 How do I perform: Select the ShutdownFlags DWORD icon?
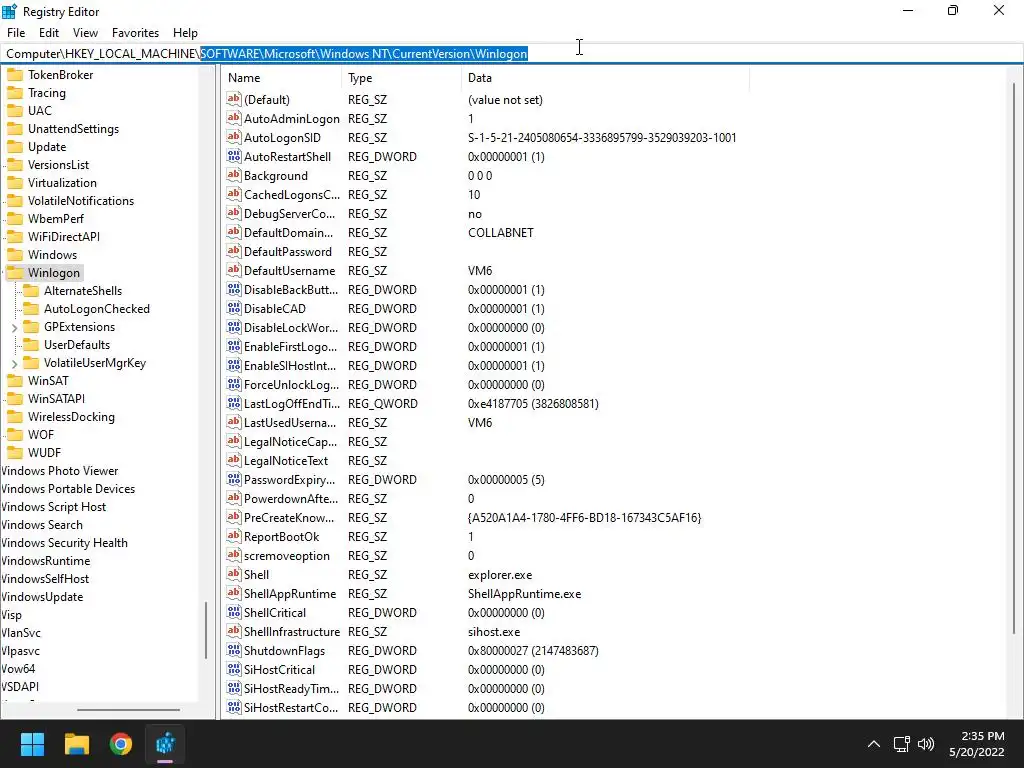[x=233, y=650]
